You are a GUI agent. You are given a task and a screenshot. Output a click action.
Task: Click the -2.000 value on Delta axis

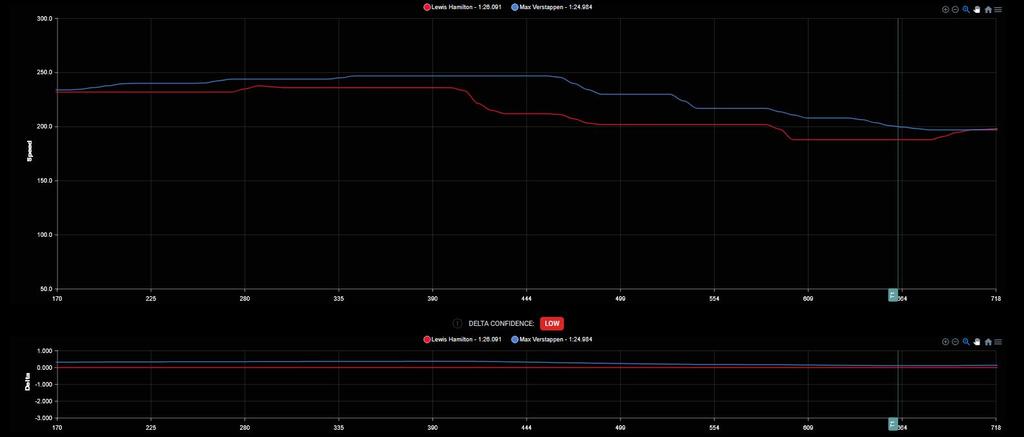click(x=44, y=402)
